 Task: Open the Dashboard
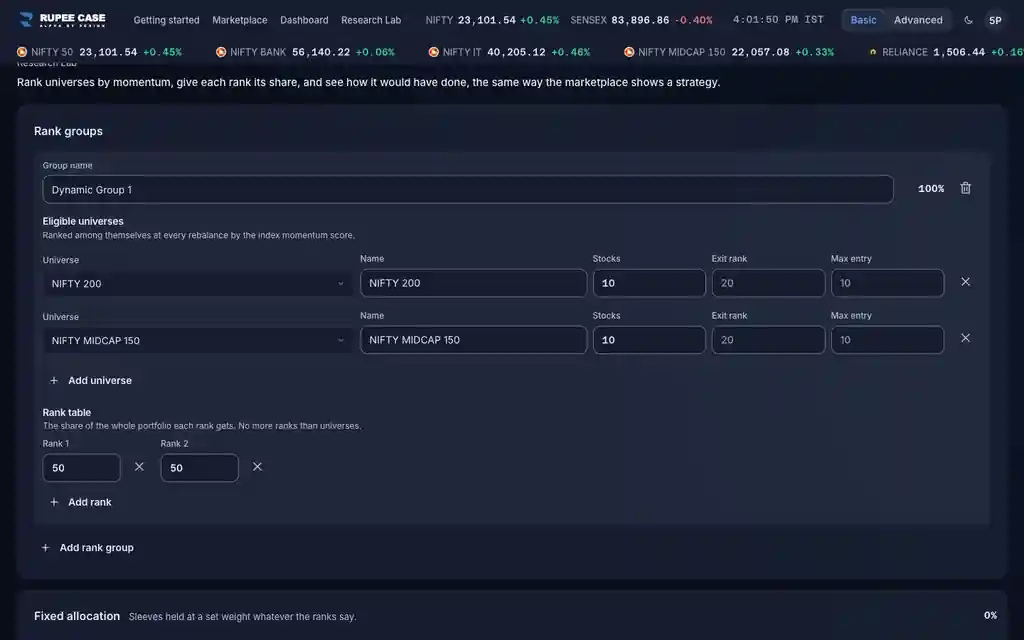[x=304, y=20]
